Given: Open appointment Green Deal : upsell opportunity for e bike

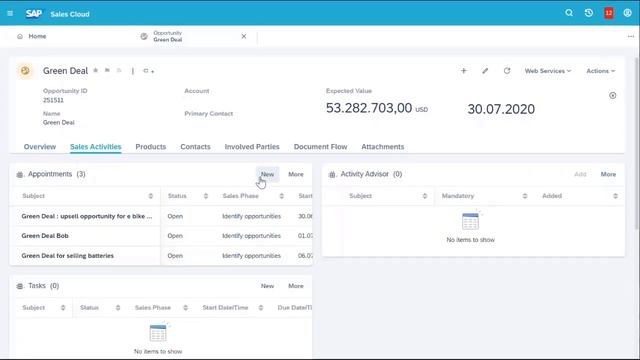Looking at the screenshot, I should tap(87, 216).
